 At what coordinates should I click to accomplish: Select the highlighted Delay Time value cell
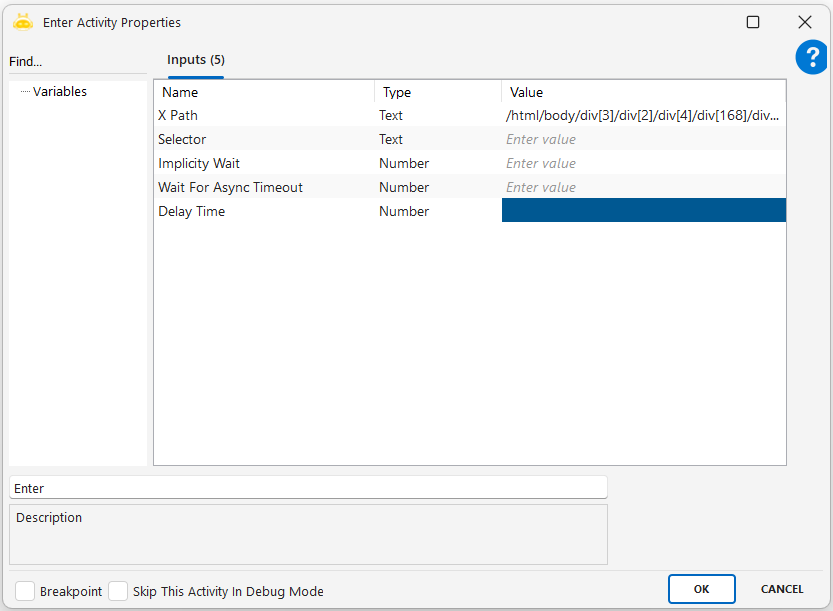pos(643,211)
